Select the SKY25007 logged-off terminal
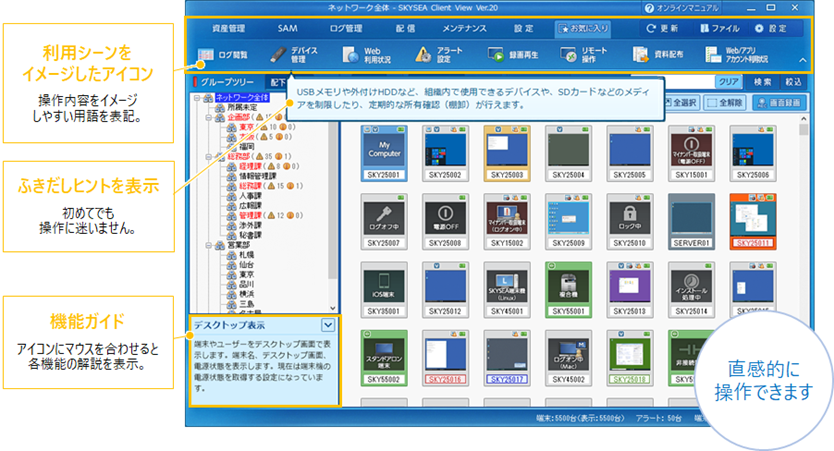The image size is (834, 451). (384, 222)
